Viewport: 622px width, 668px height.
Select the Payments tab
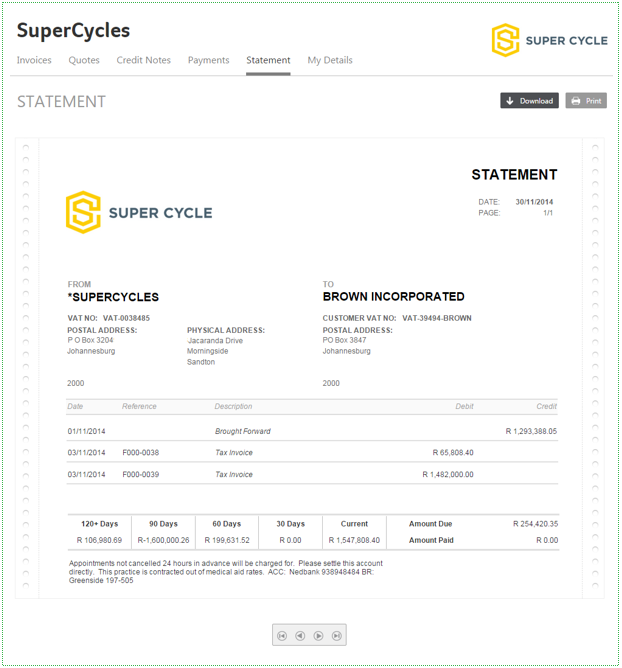coord(209,60)
